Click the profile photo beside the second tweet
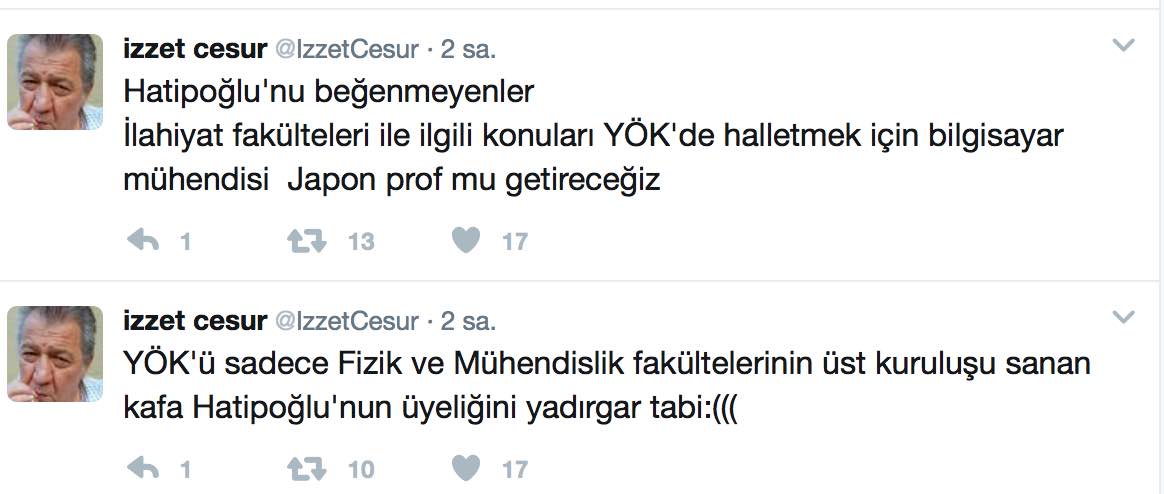 pos(55,354)
